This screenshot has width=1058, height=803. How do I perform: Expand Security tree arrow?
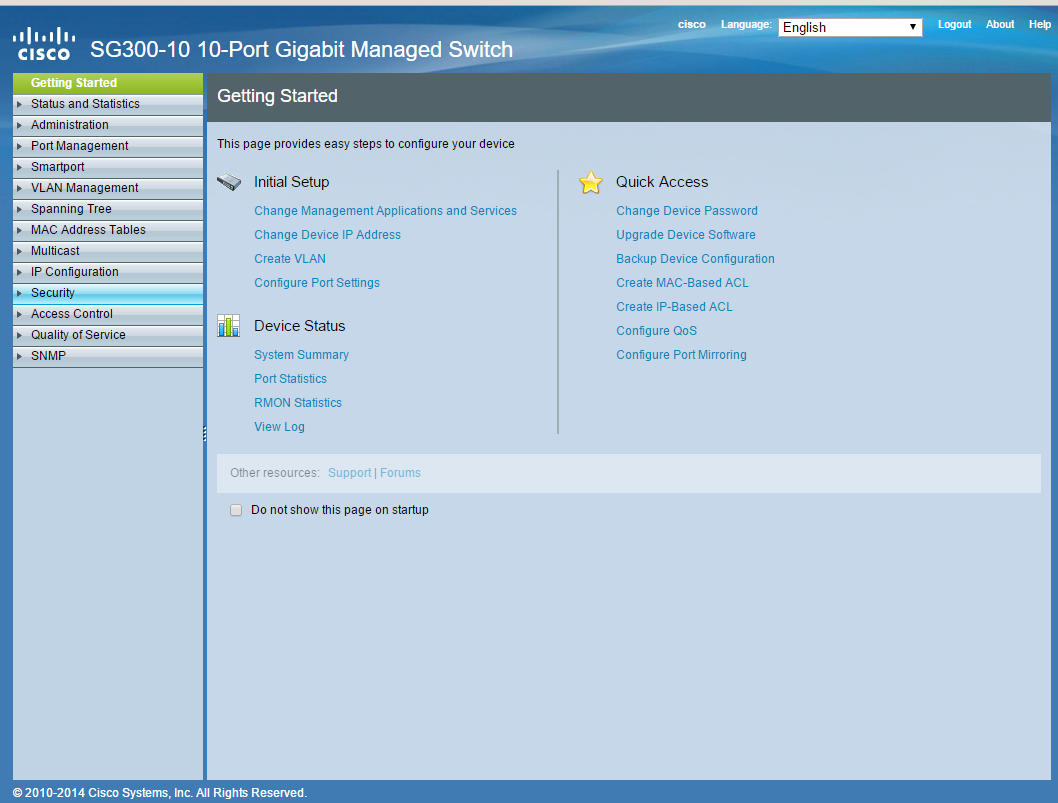point(20,293)
